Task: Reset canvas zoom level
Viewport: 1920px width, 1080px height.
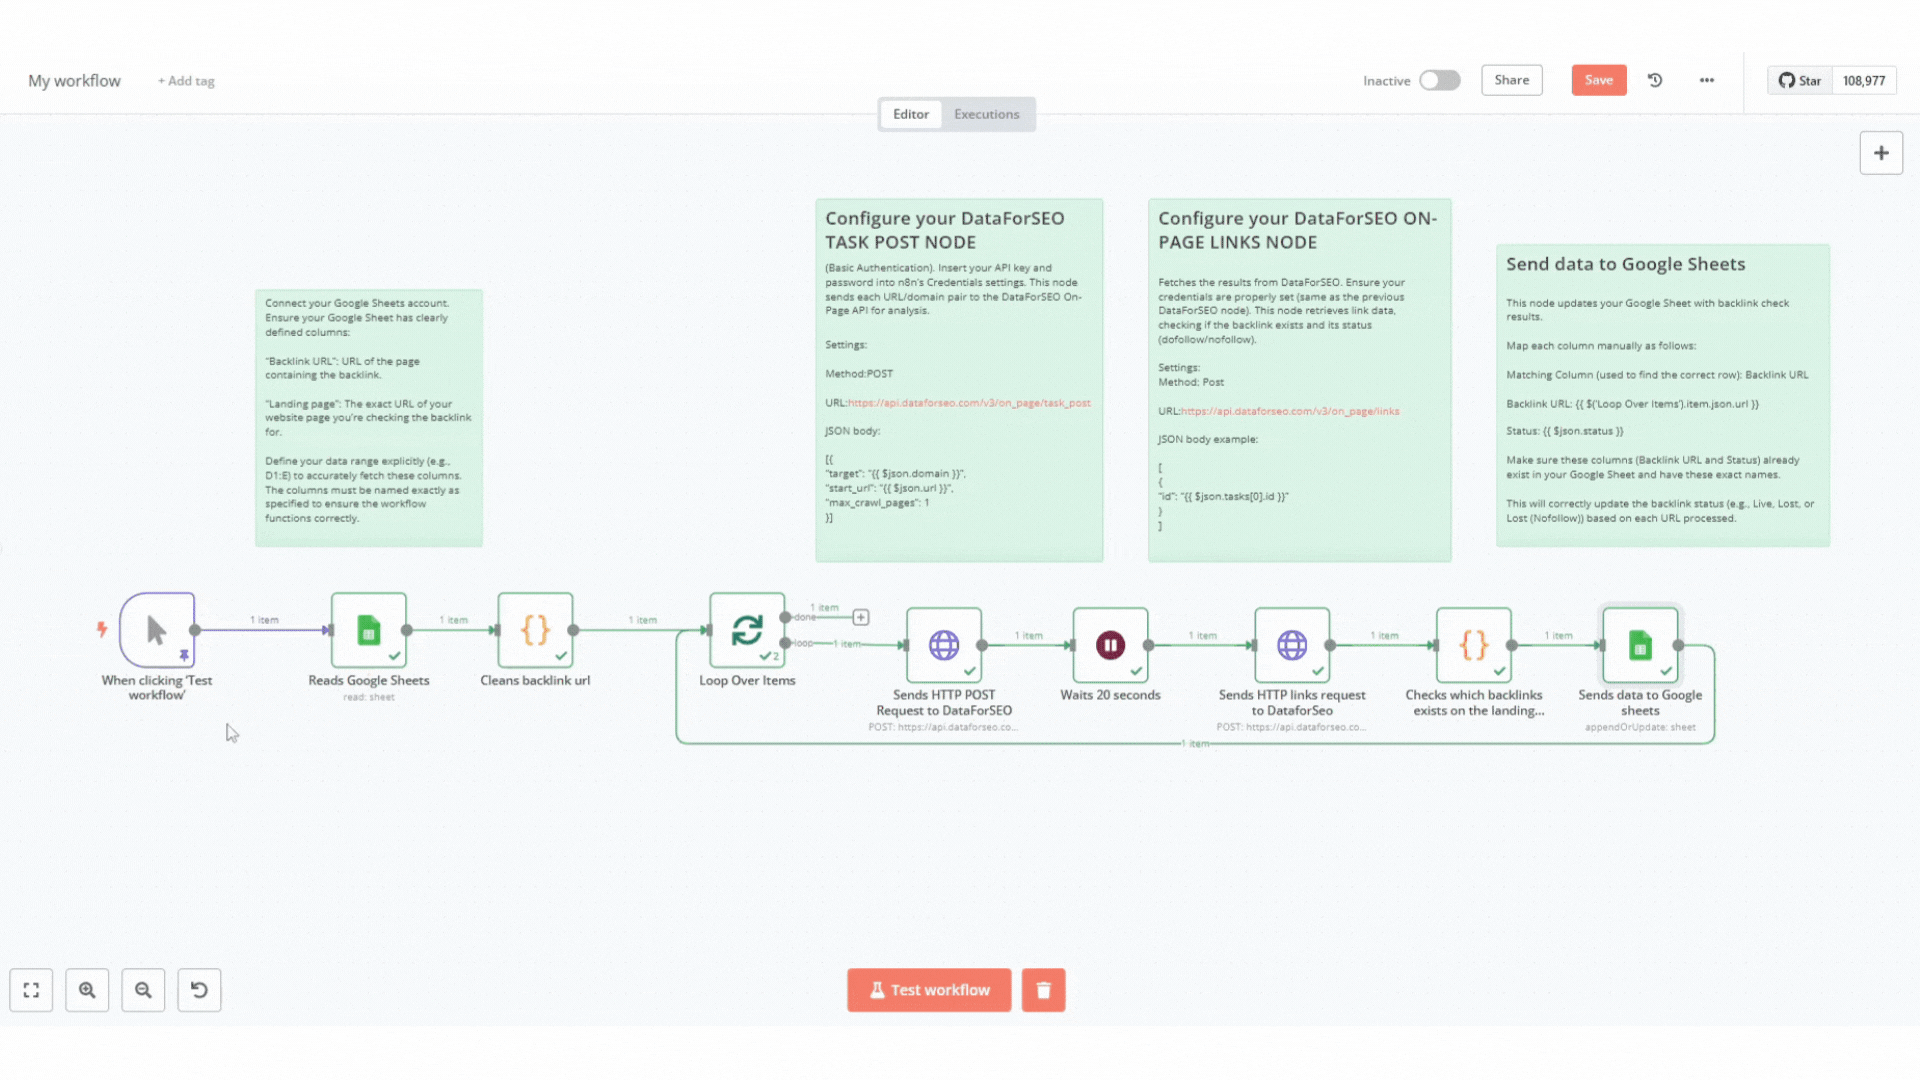Action: tap(199, 990)
